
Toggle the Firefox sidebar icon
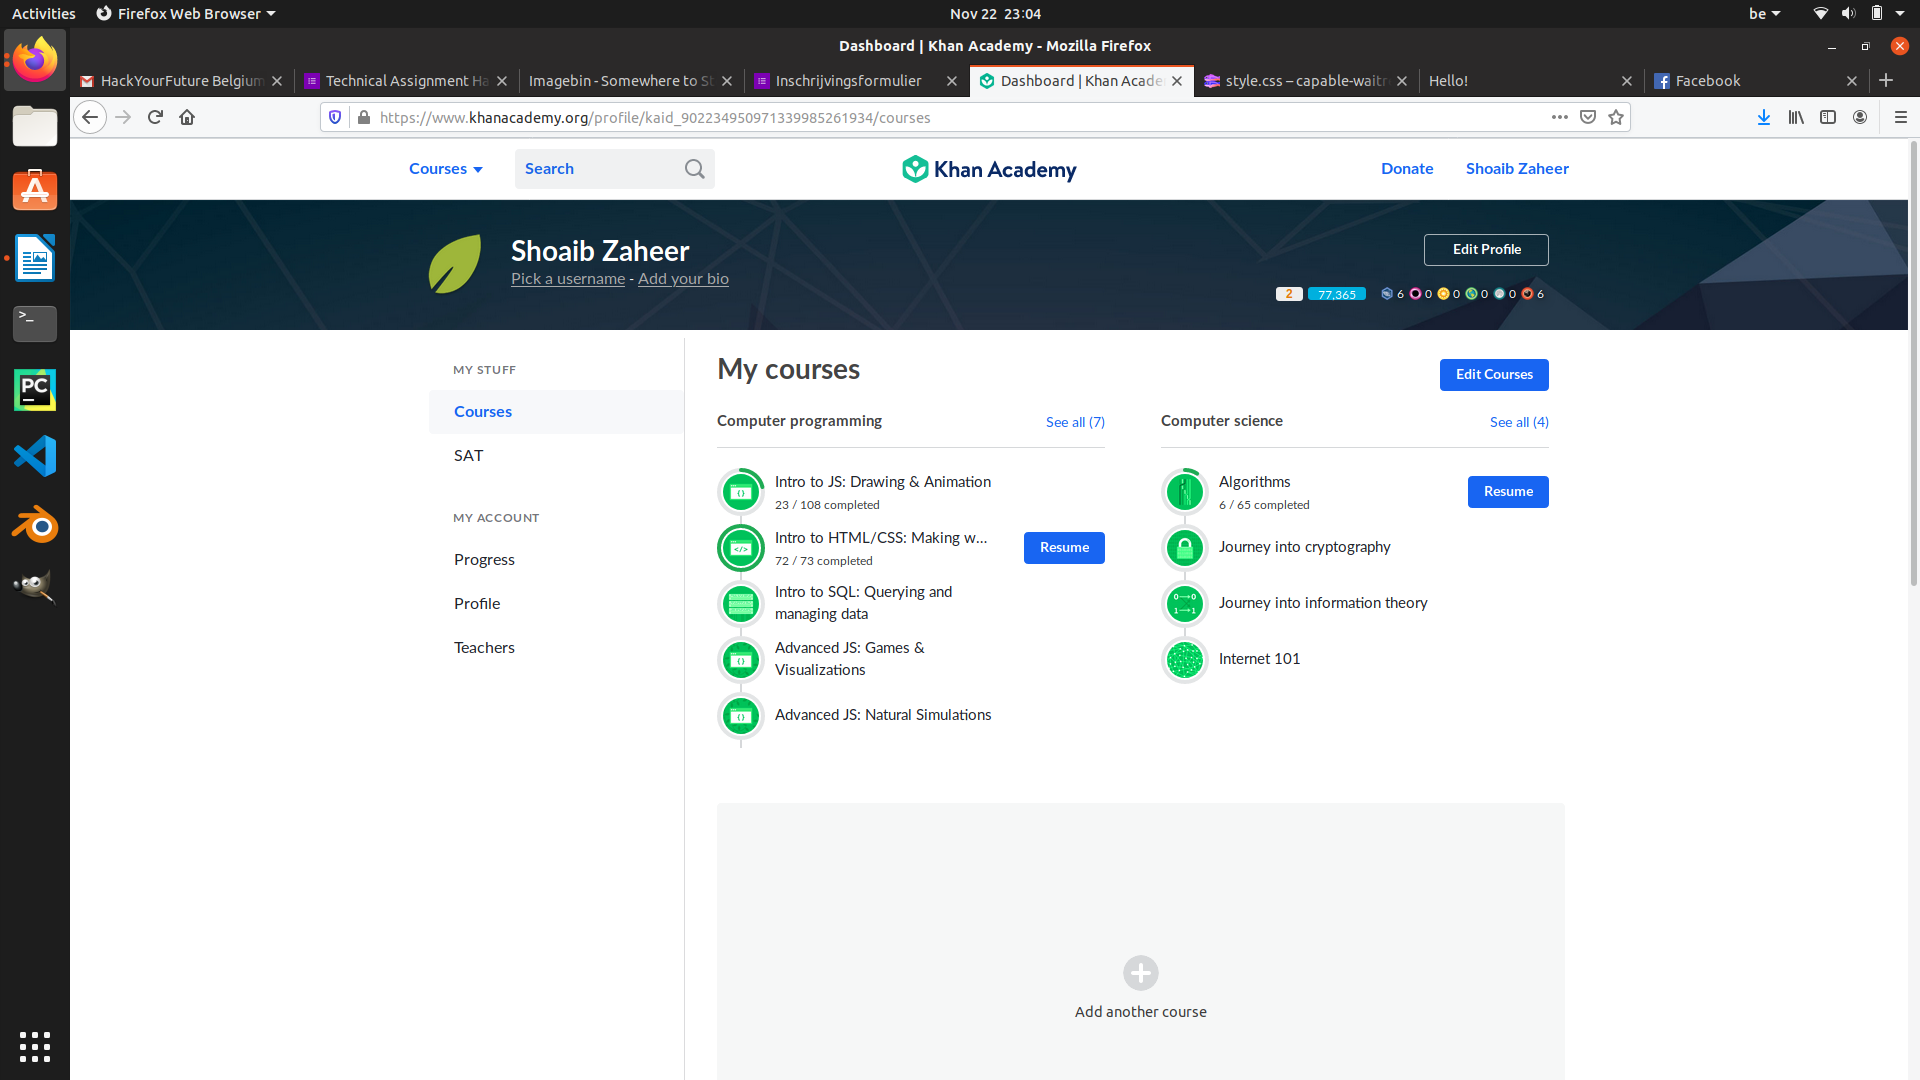(x=1828, y=117)
